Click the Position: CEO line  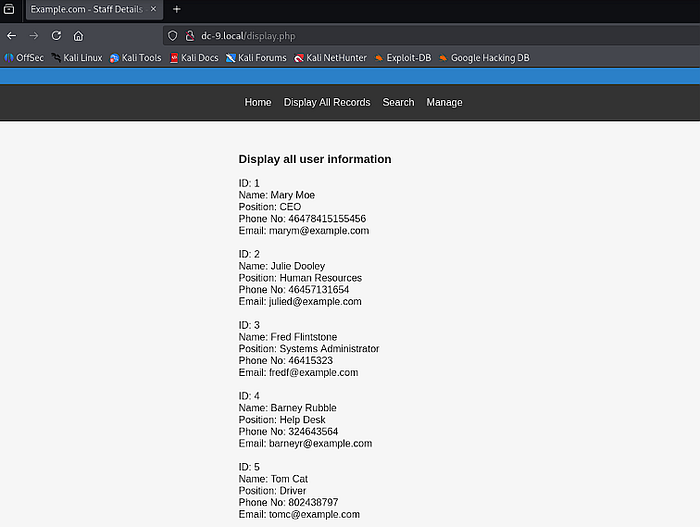pos(270,207)
